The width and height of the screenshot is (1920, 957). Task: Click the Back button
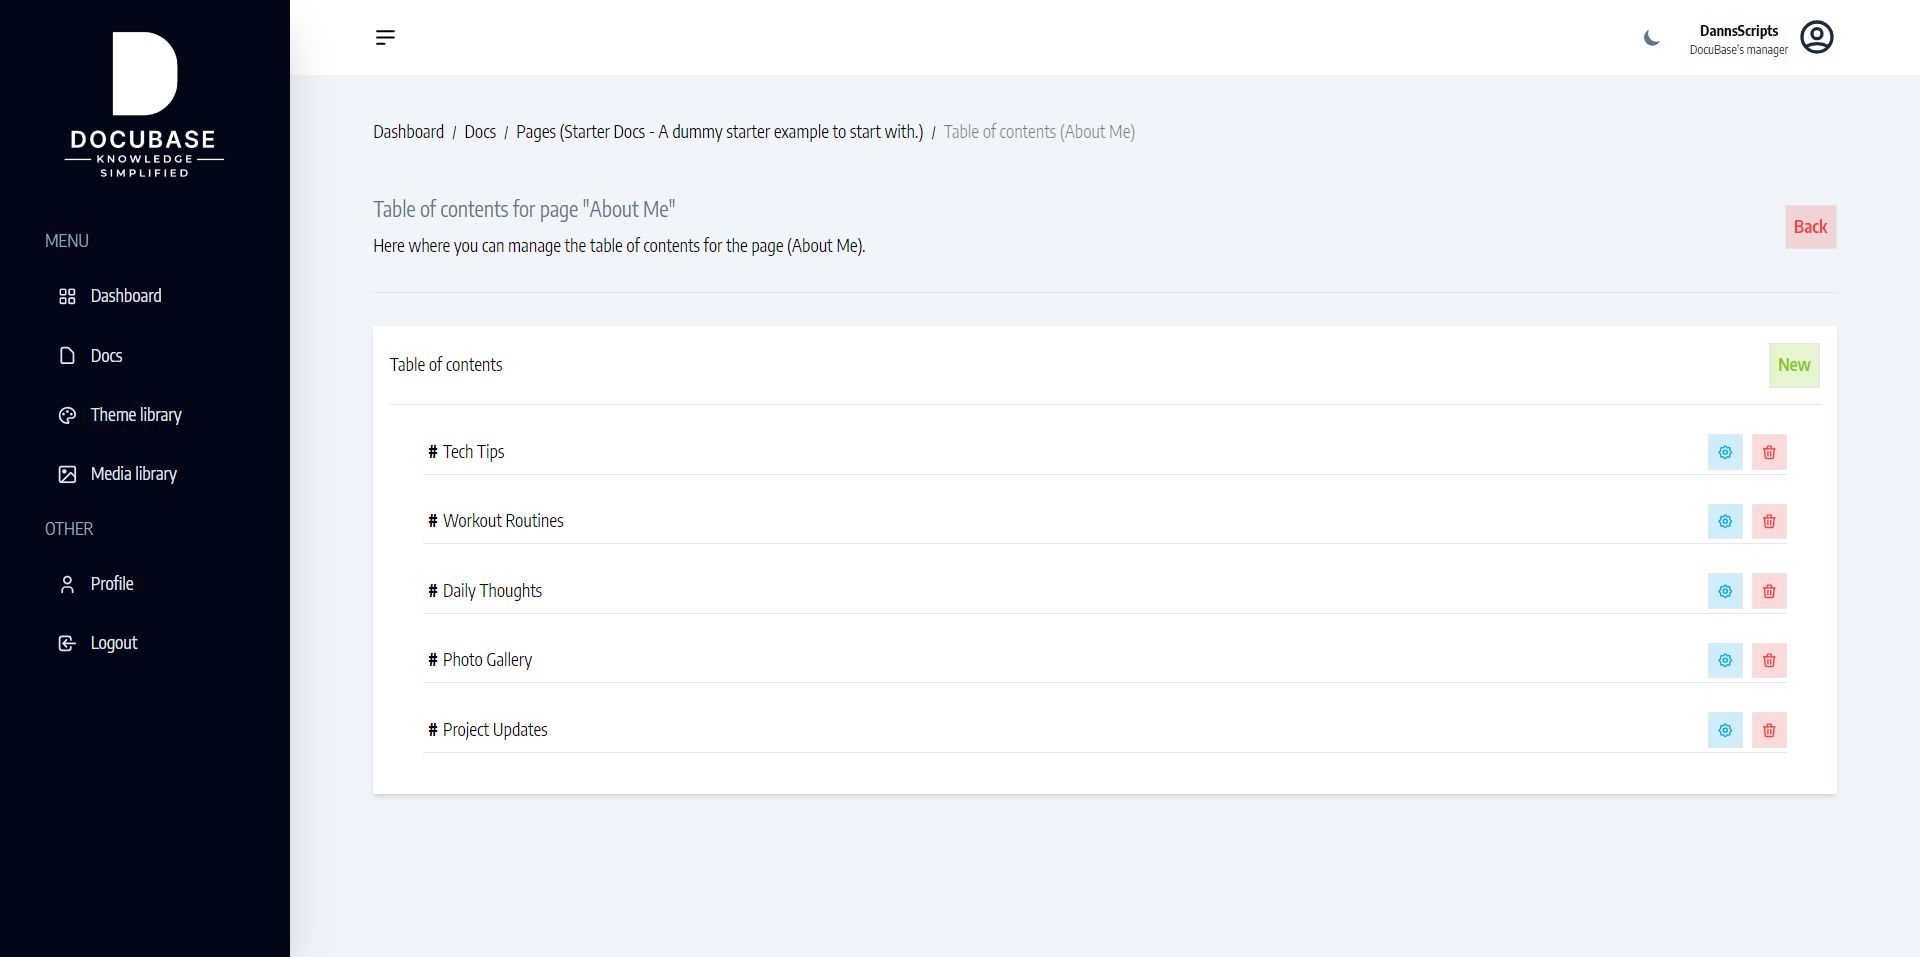click(1810, 227)
